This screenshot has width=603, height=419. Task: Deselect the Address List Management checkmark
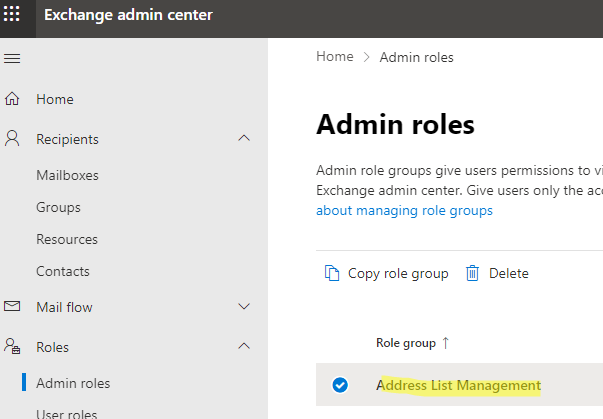[x=340, y=385]
